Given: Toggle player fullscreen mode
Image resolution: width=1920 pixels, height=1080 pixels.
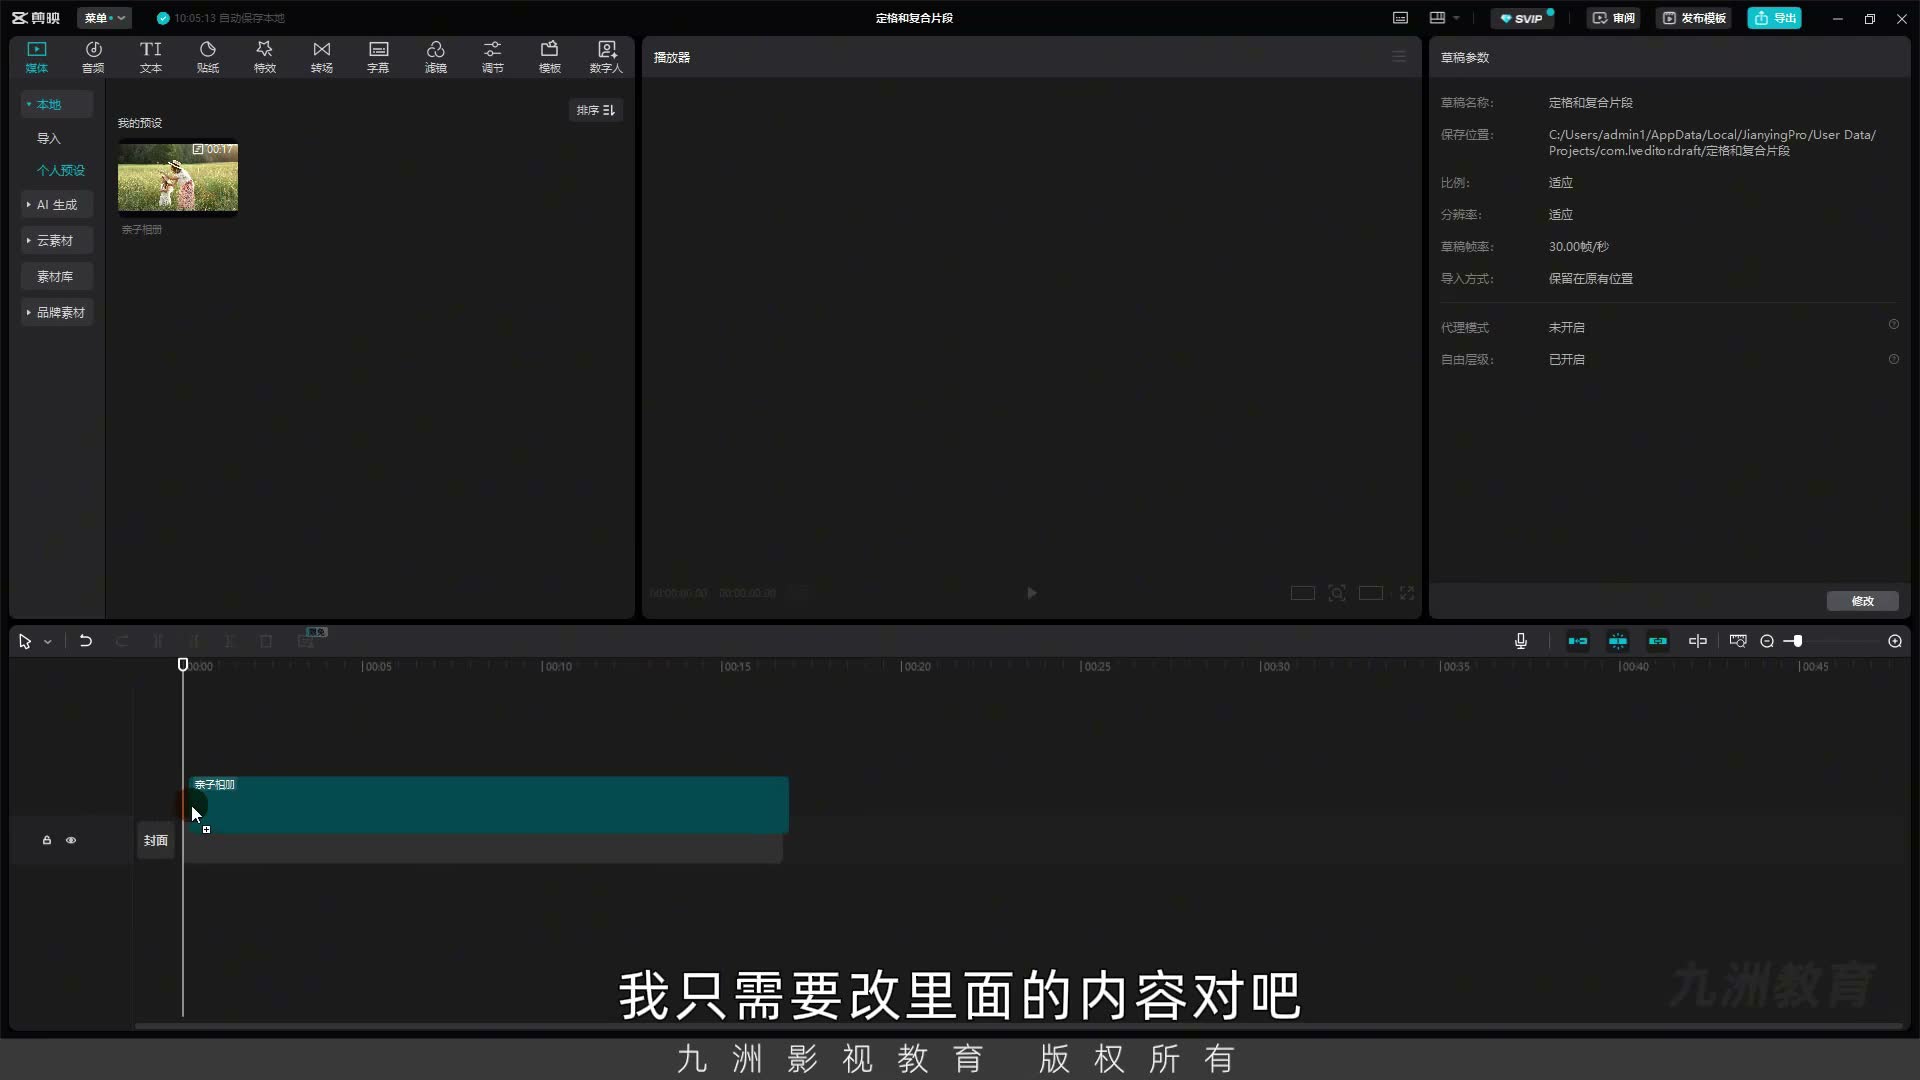Looking at the screenshot, I should [x=1407, y=593].
